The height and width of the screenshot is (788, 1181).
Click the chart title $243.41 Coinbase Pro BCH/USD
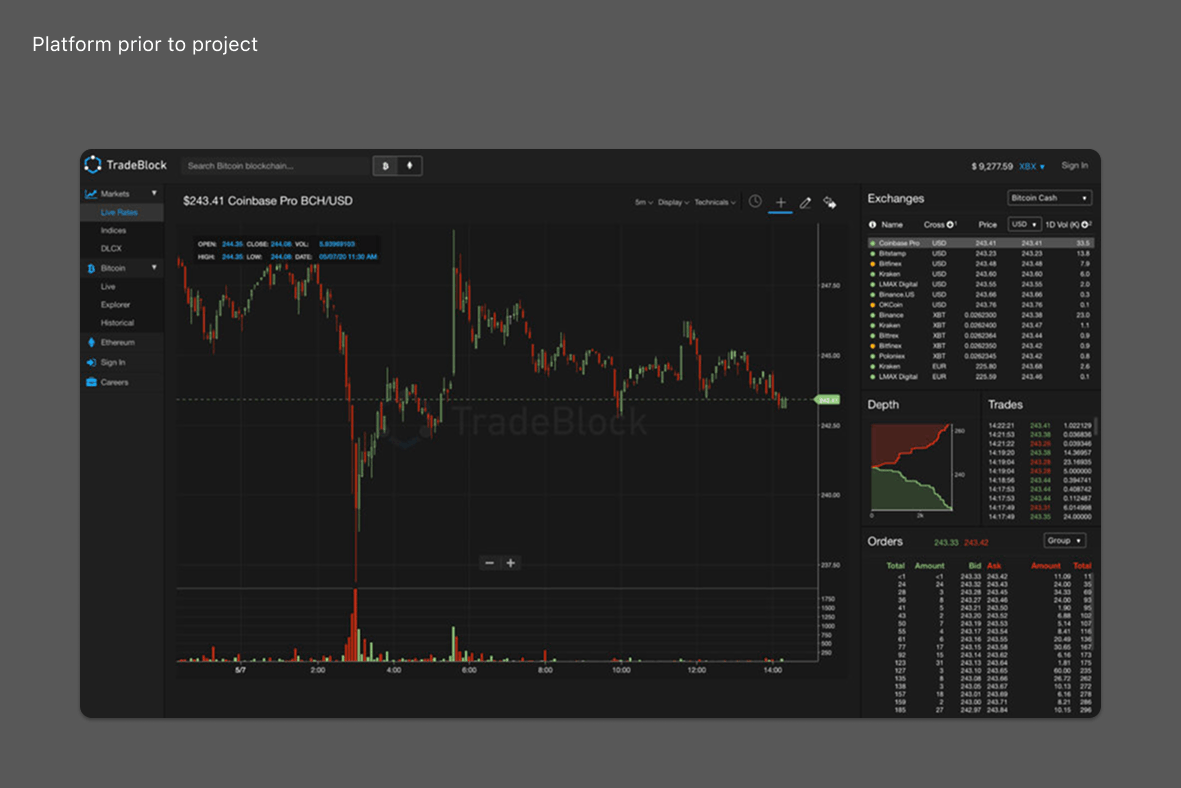(x=267, y=201)
